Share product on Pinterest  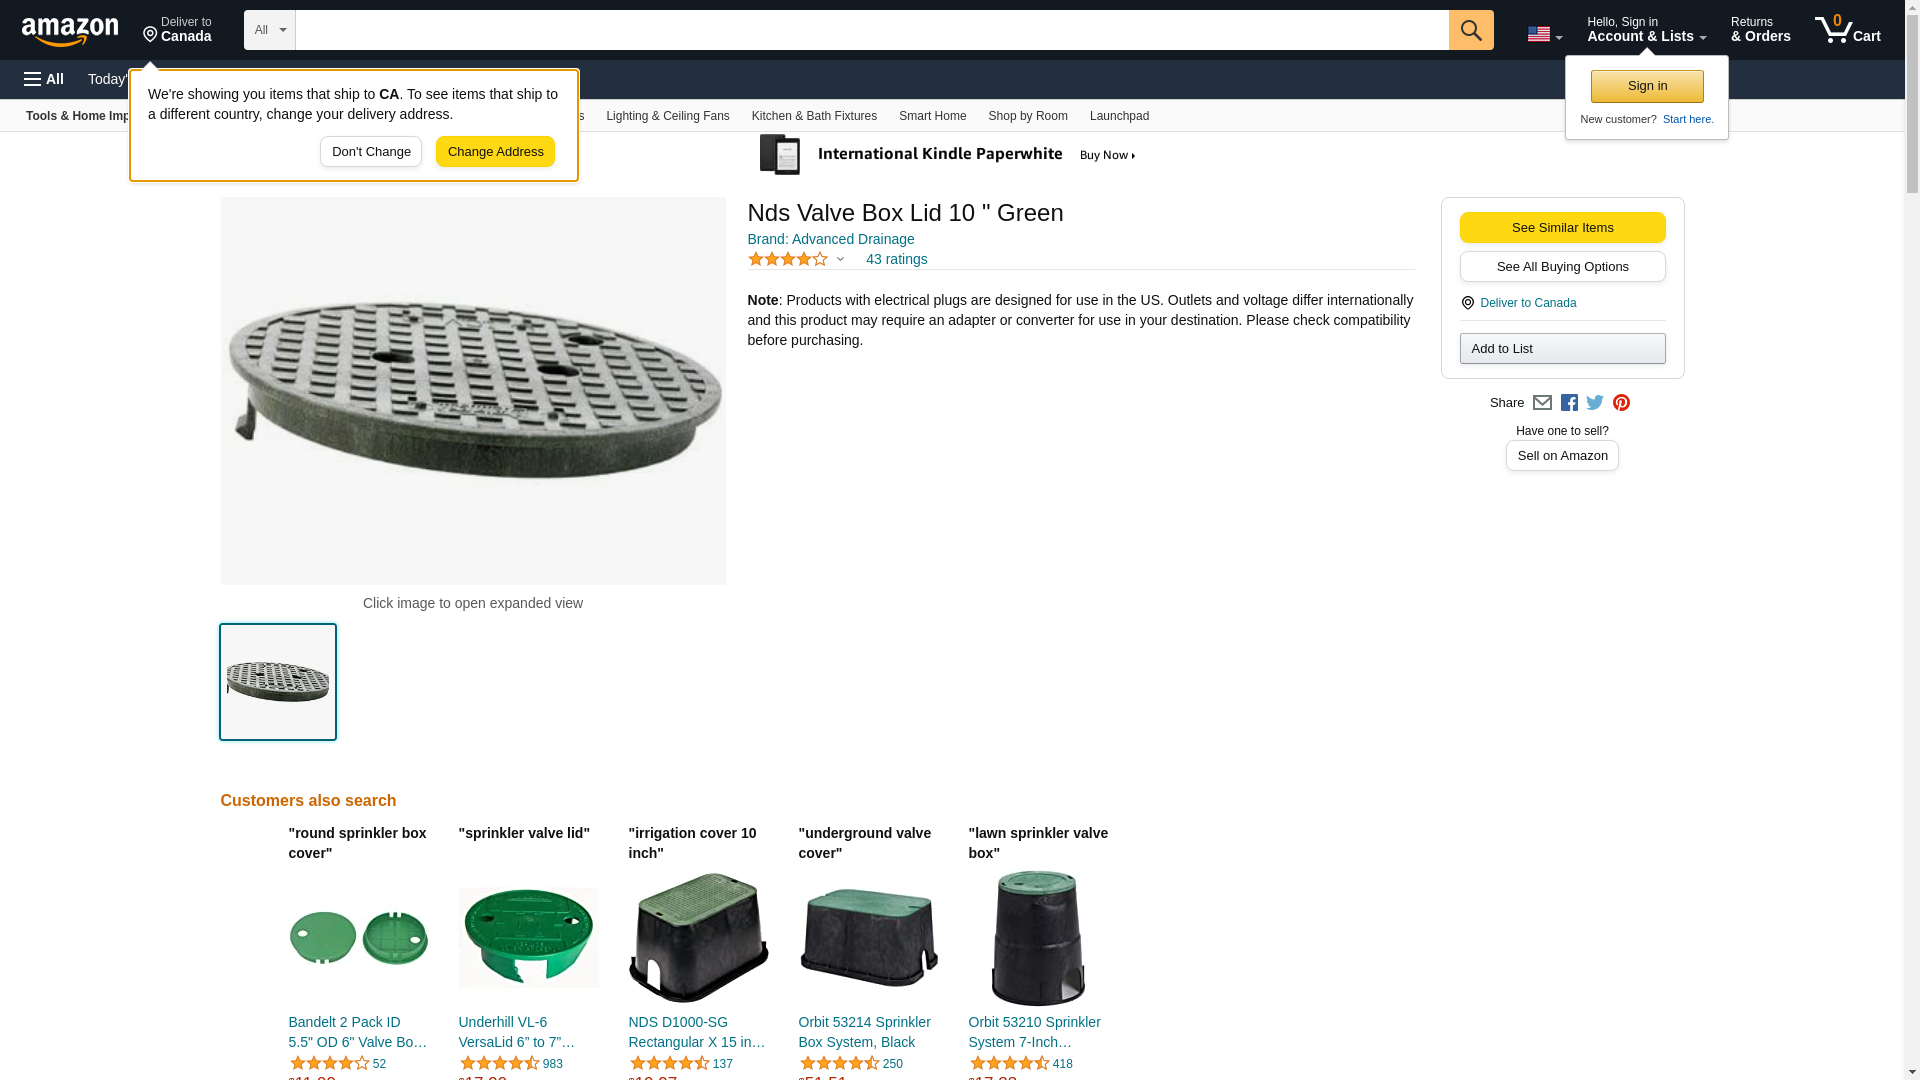pos(1621,403)
